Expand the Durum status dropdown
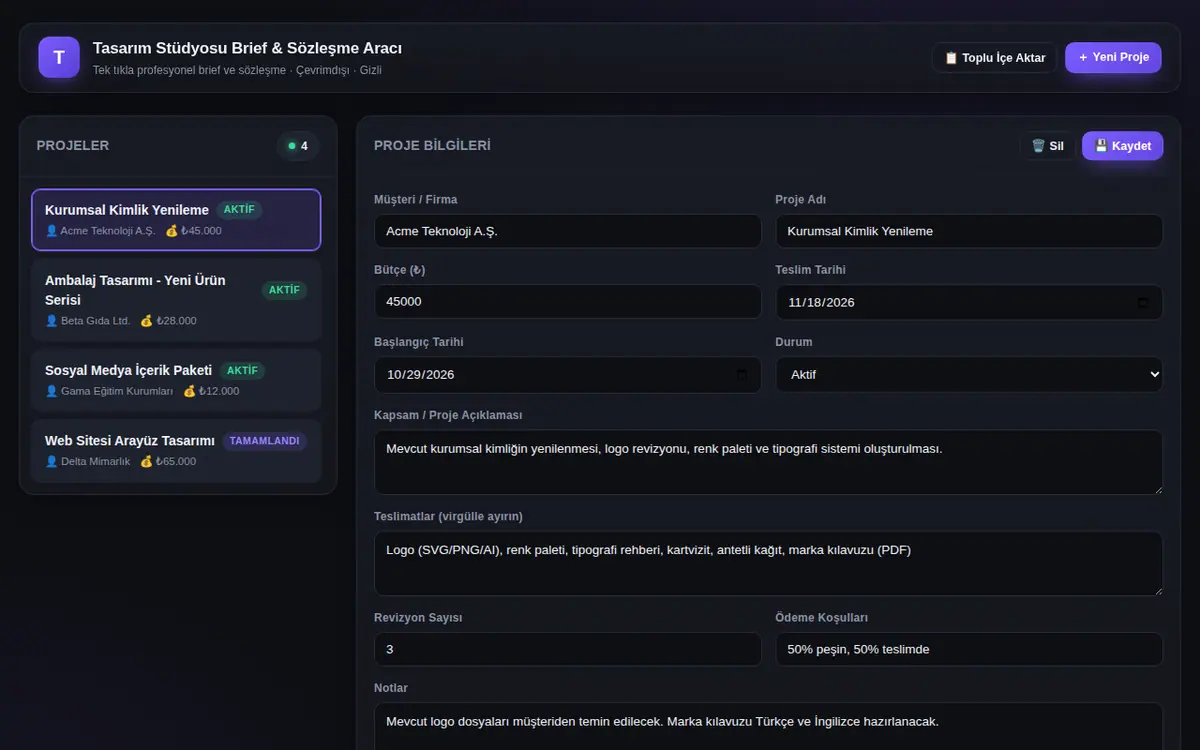This screenshot has width=1200, height=750. pos(969,374)
